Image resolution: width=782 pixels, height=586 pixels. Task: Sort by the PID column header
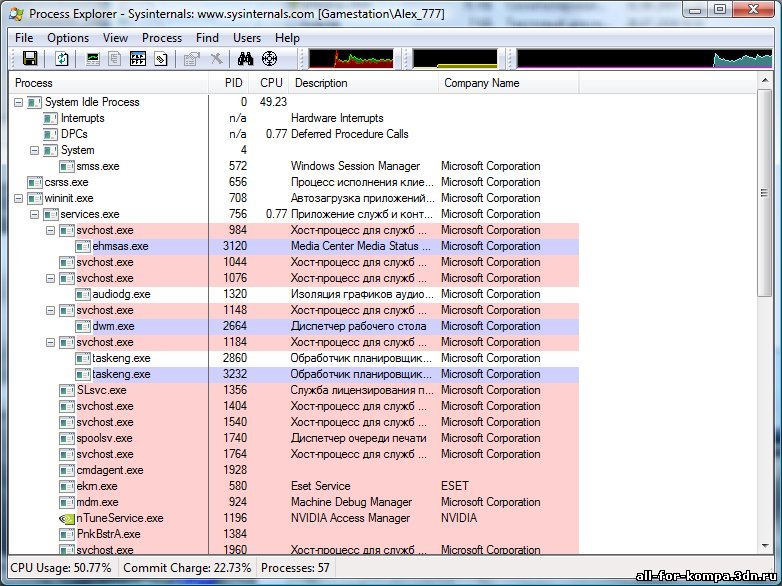tap(228, 83)
